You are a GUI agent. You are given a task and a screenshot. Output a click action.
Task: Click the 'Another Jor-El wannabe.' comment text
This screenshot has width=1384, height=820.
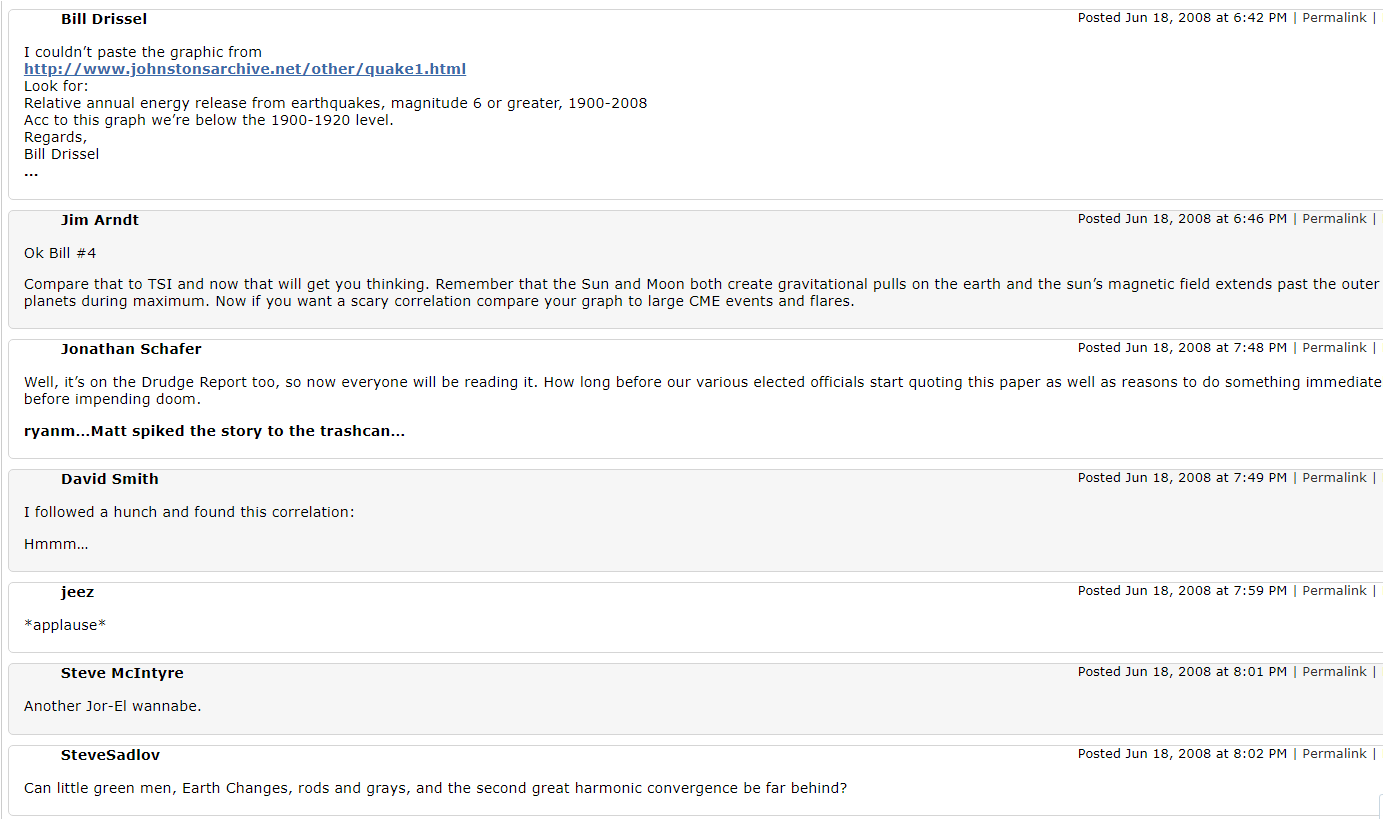[113, 706]
